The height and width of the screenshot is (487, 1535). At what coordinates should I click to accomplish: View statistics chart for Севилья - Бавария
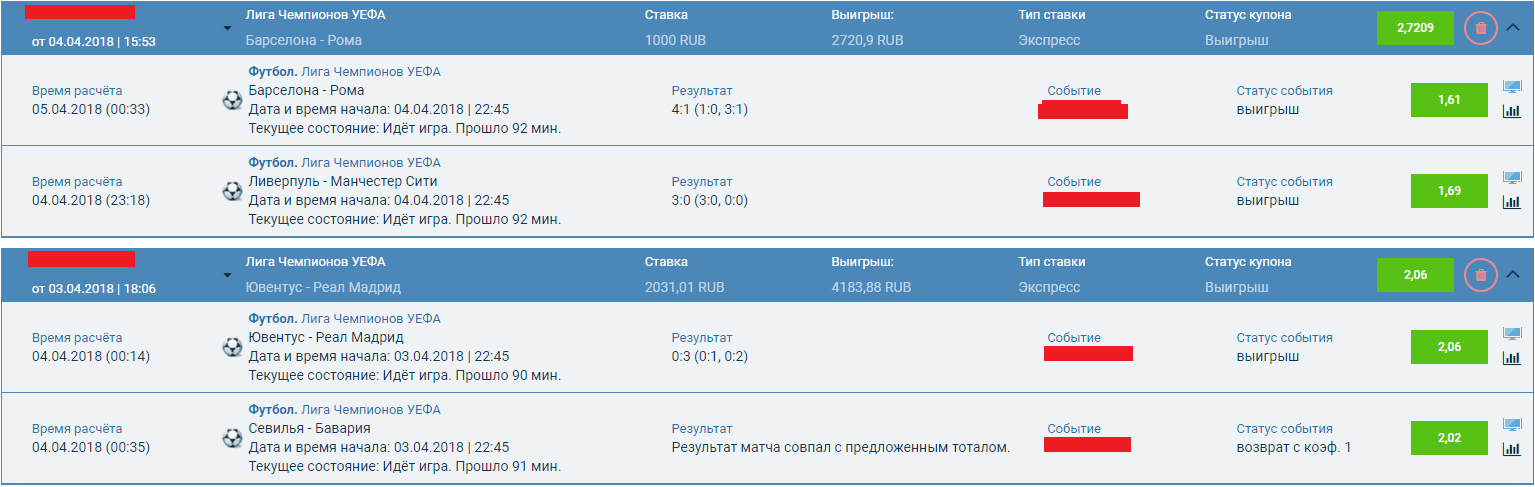(x=1511, y=448)
